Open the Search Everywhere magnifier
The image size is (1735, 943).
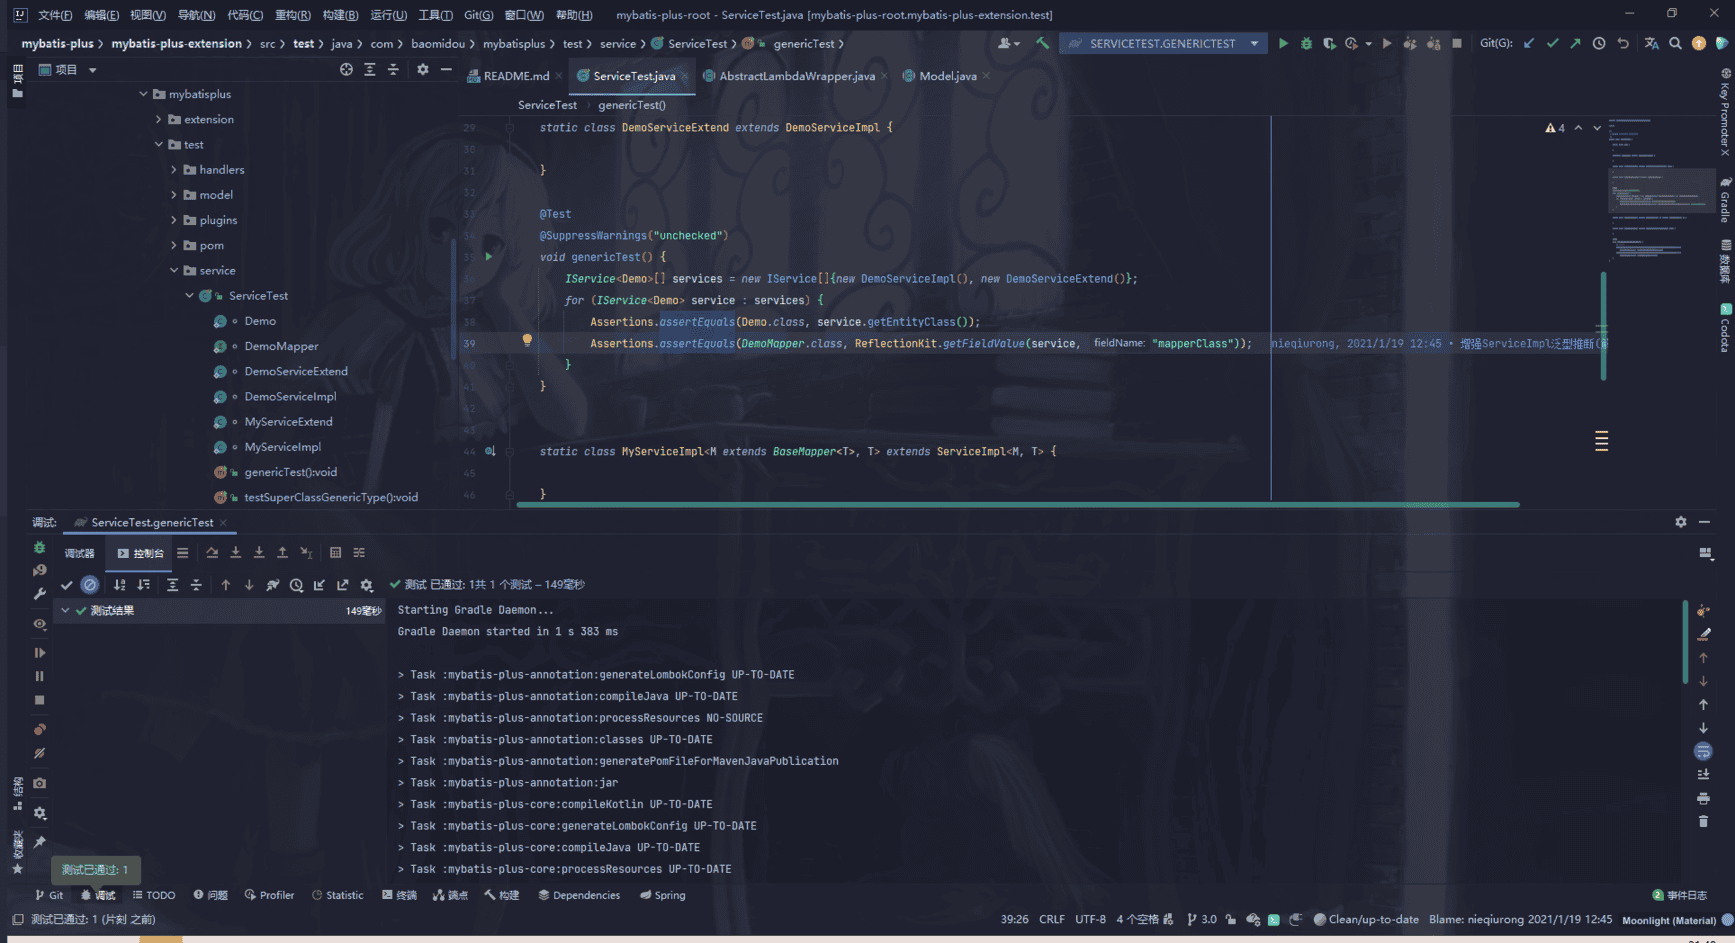[x=1675, y=44]
